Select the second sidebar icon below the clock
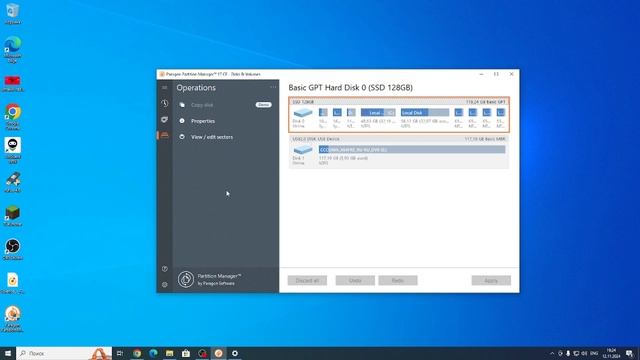Viewport: 640px width, 360px height. click(164, 120)
